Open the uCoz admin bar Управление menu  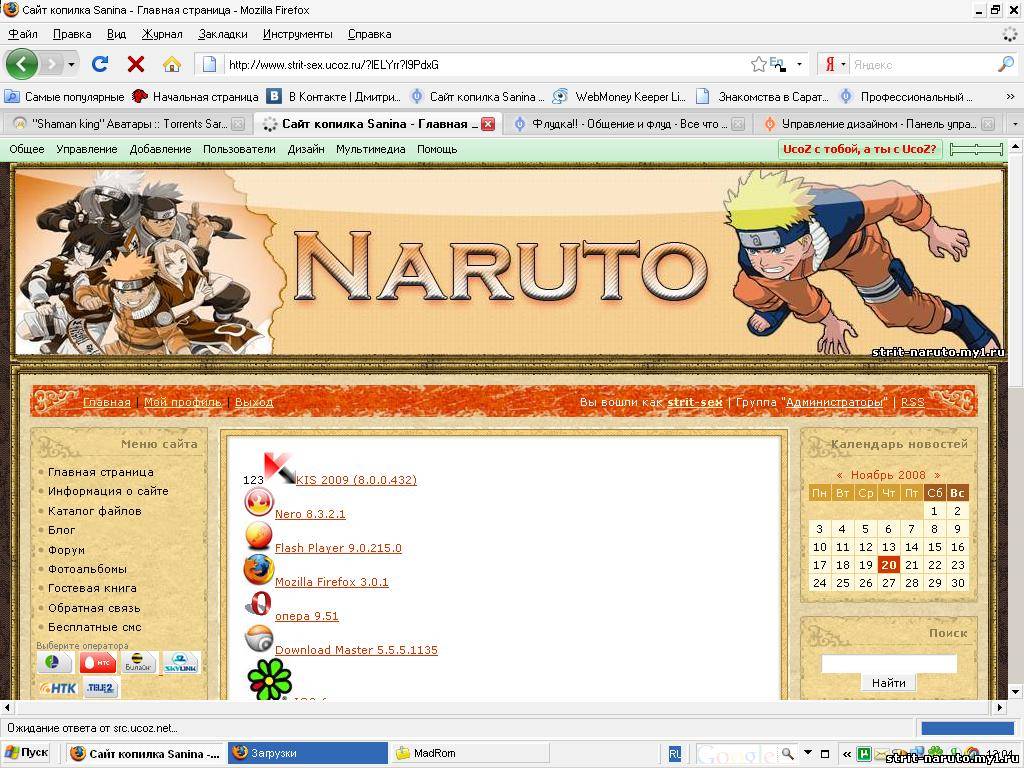(87, 149)
